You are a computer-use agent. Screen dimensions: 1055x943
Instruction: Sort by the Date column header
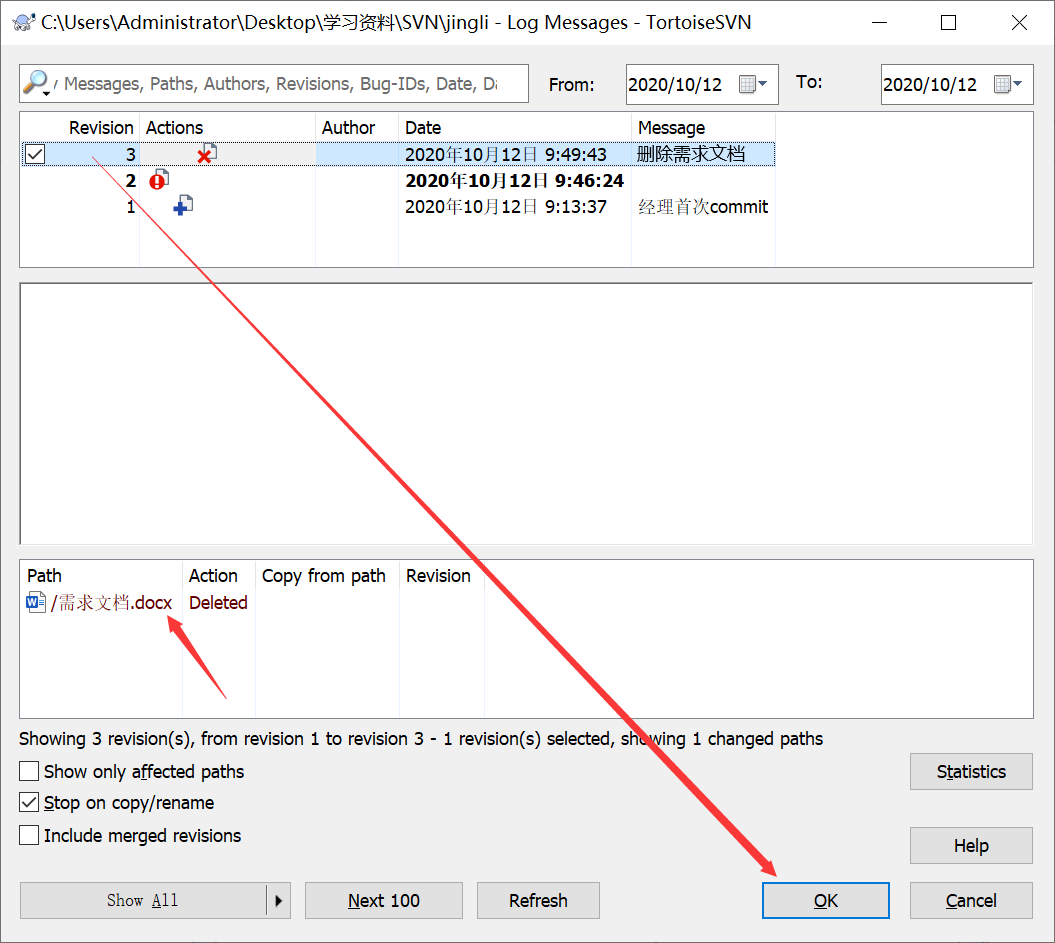coord(515,127)
